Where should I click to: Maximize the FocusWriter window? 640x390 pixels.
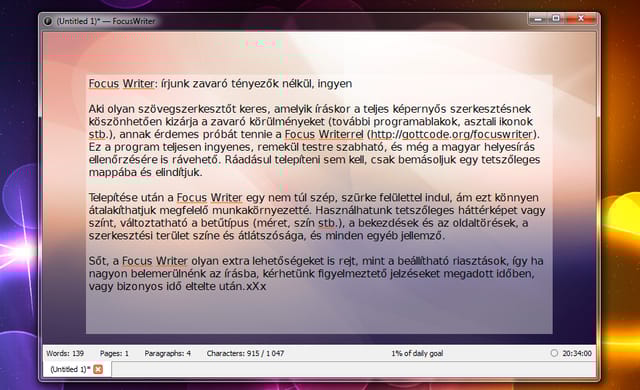coord(556,18)
